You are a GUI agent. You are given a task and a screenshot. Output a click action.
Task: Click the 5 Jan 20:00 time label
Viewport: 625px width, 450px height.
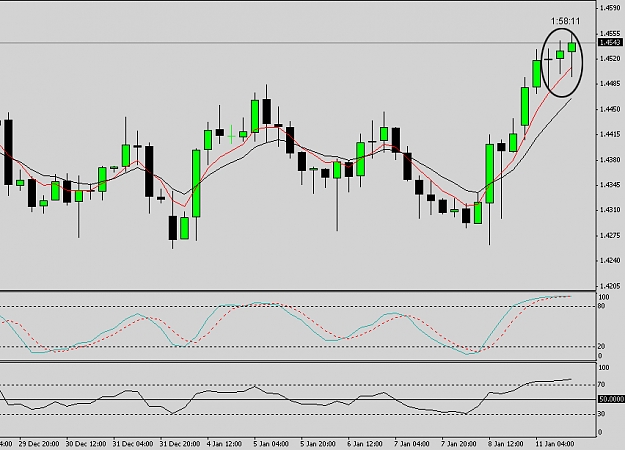(x=318, y=444)
